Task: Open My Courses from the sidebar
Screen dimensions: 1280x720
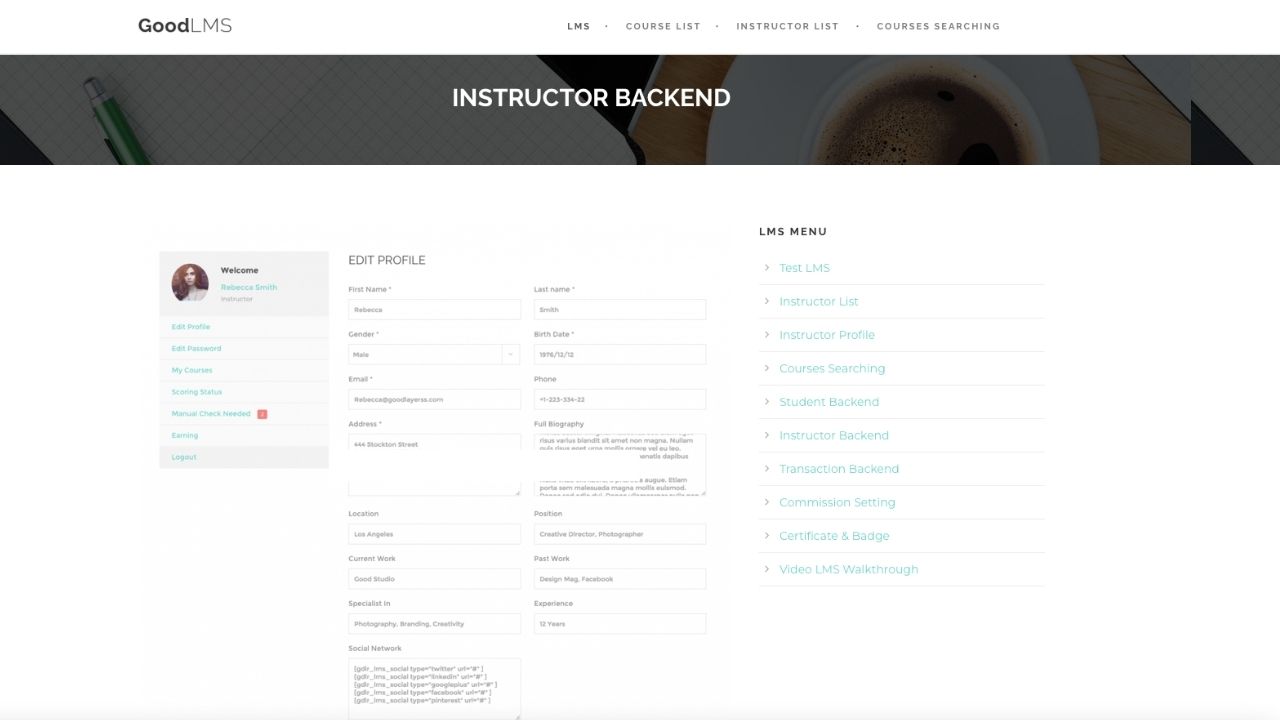Action: pyautogui.click(x=191, y=370)
